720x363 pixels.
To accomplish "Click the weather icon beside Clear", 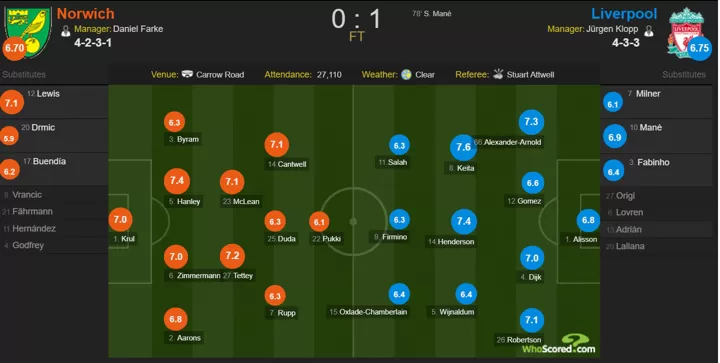I will pos(406,74).
